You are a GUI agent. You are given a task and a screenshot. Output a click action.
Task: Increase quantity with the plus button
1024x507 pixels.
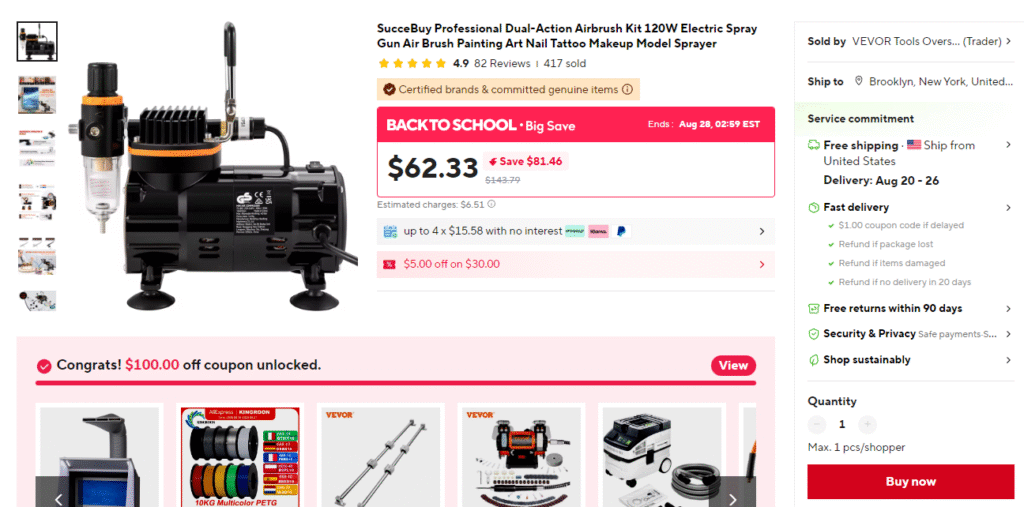(x=867, y=425)
